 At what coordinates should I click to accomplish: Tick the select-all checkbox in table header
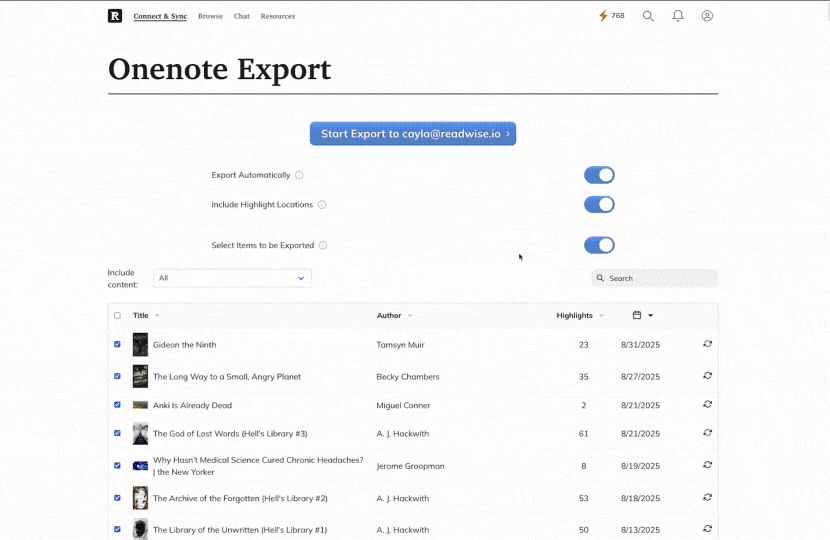[118, 316]
